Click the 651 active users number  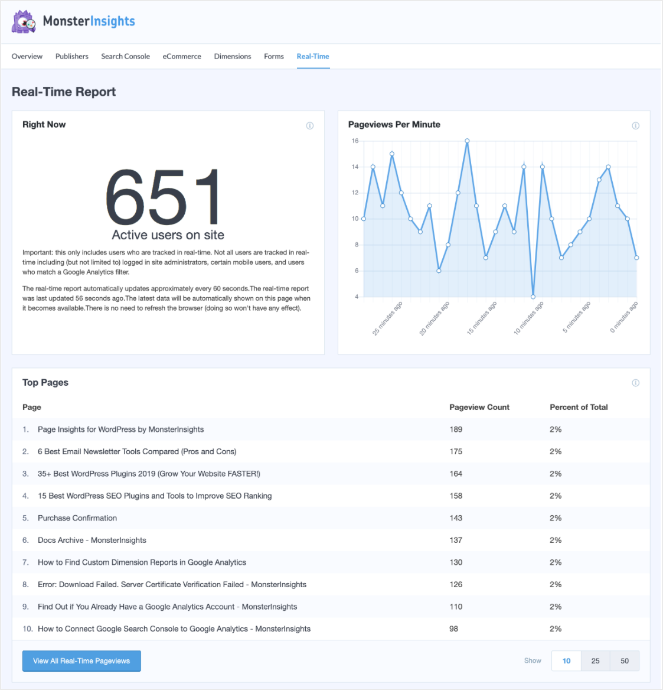pyautogui.click(x=164, y=197)
